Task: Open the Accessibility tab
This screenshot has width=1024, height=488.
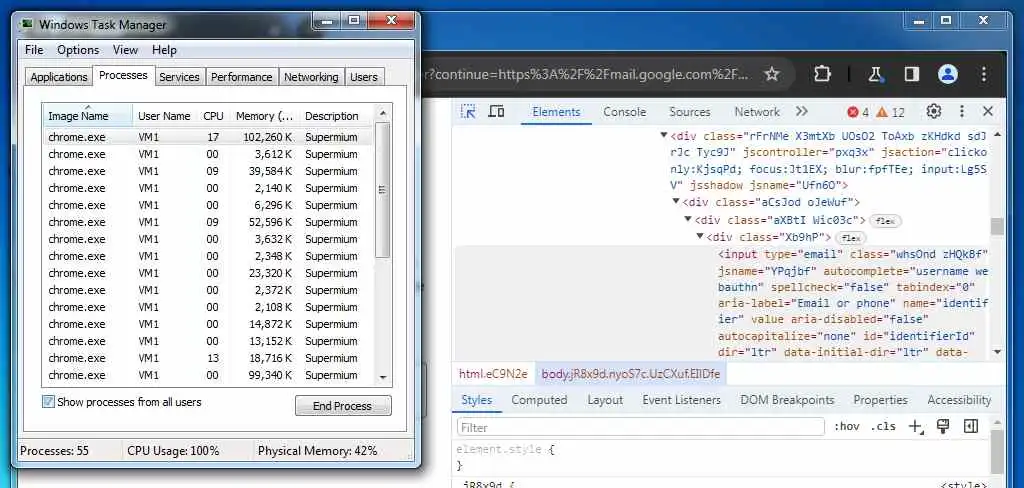Action: [959, 400]
